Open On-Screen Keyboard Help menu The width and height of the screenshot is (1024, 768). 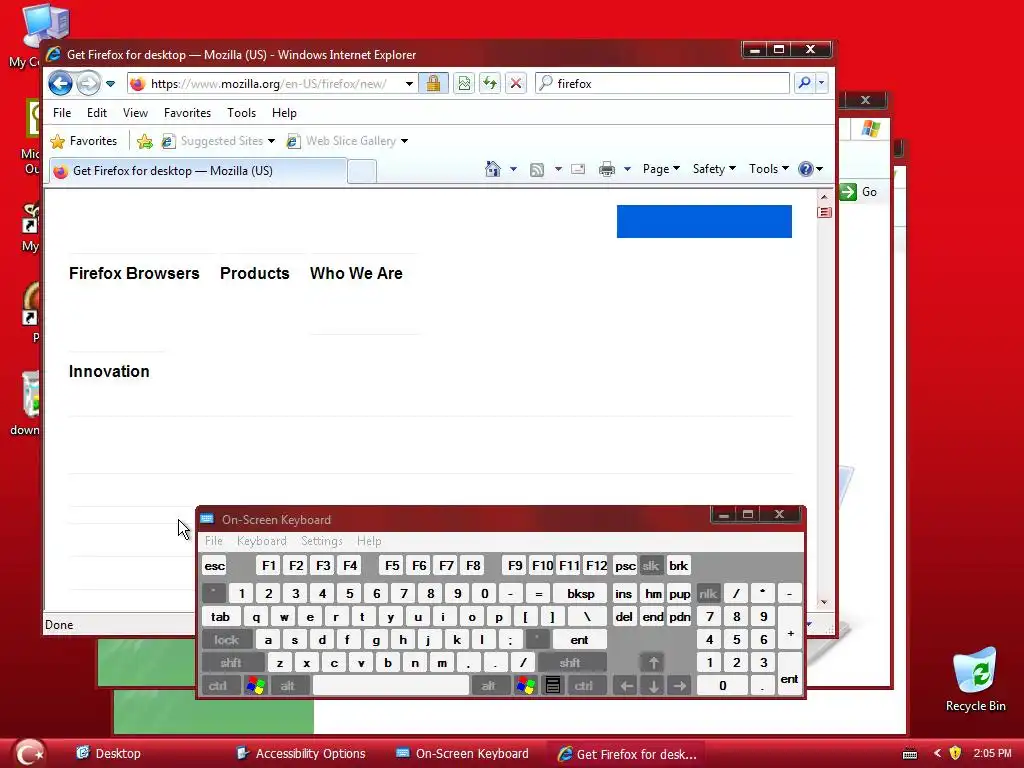(369, 541)
